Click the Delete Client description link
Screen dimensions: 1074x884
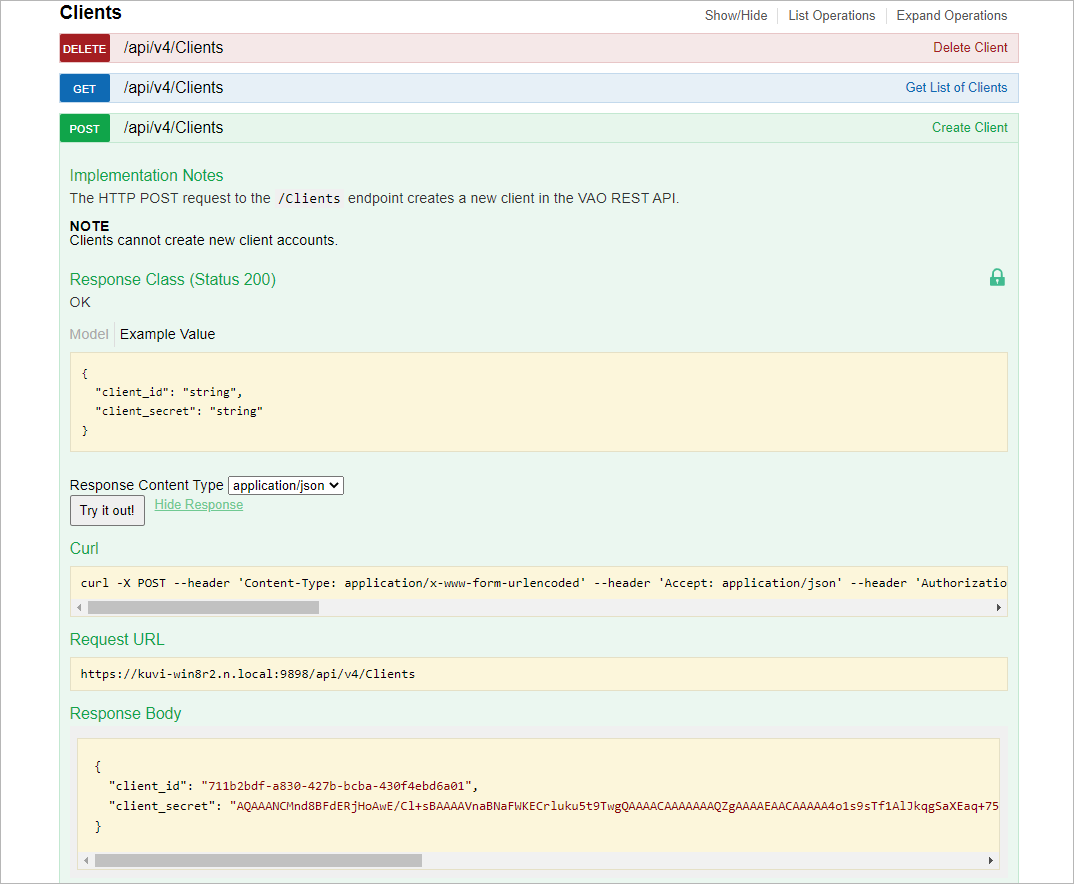970,48
